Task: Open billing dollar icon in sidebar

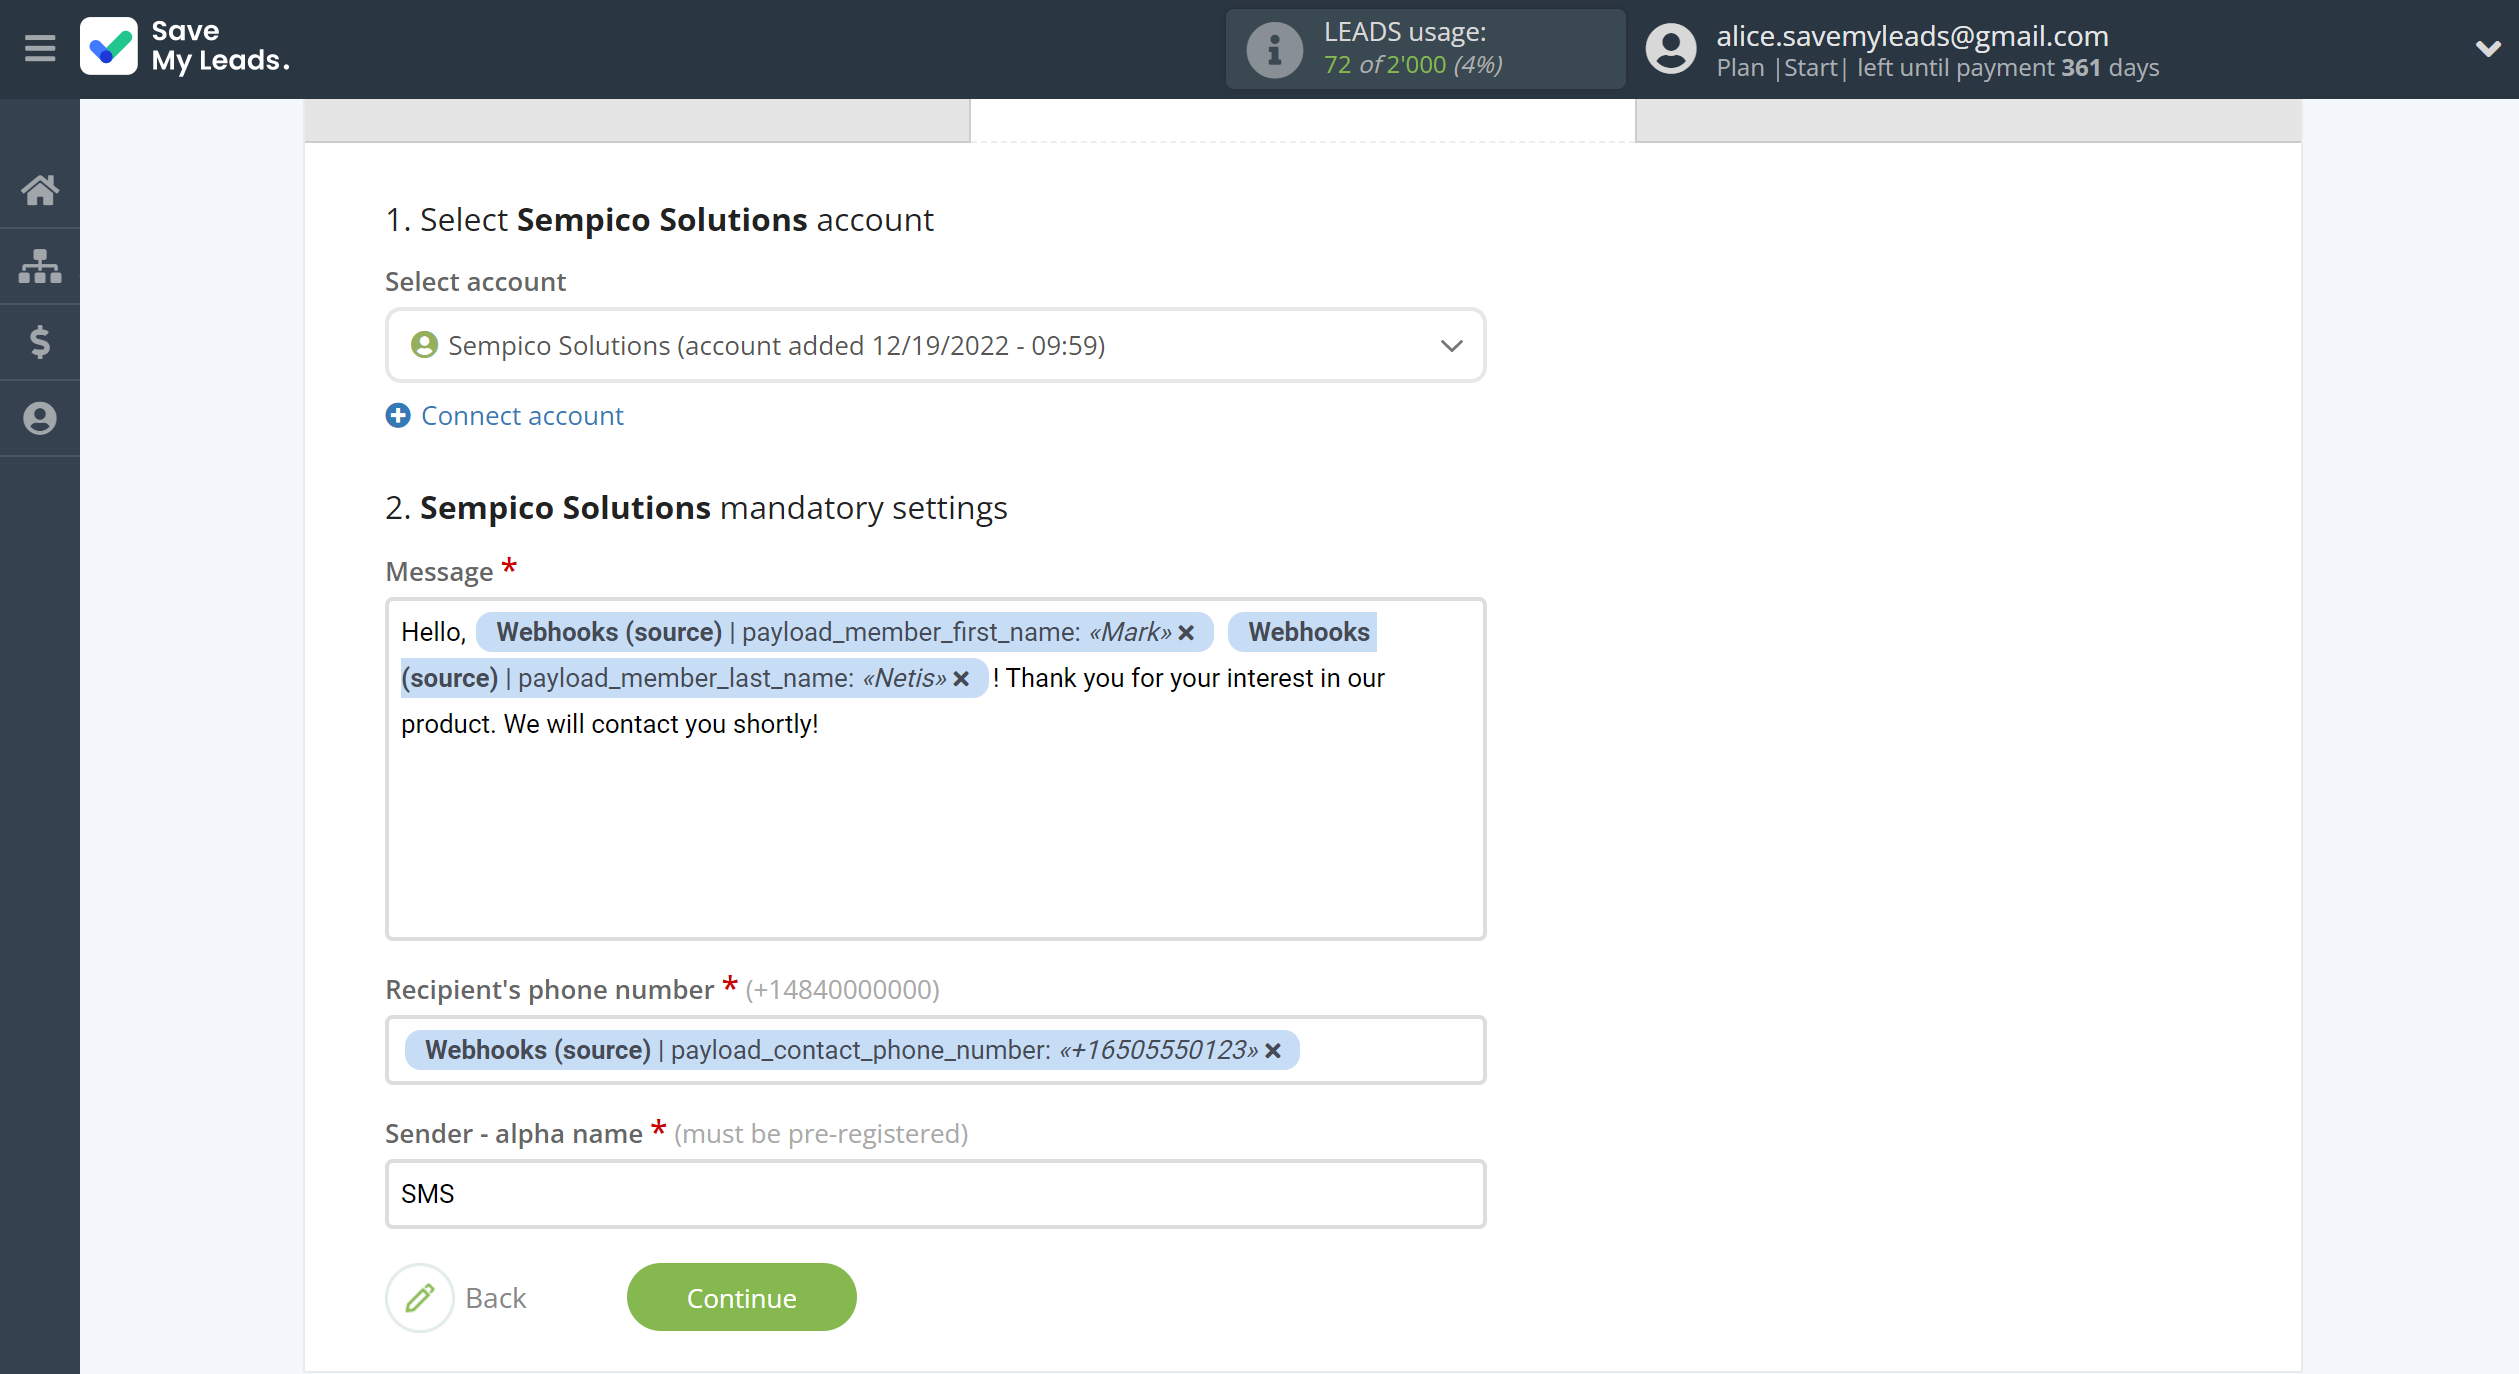Action: click(40, 342)
